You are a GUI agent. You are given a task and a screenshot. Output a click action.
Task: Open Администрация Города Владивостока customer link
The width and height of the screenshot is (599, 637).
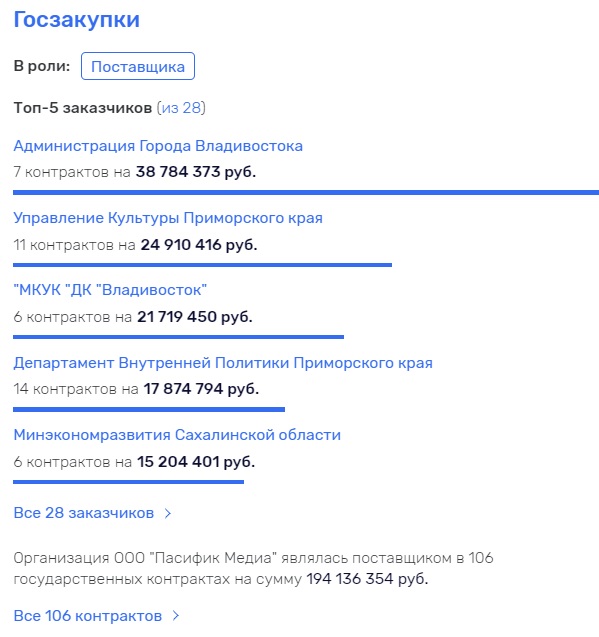coord(158,146)
